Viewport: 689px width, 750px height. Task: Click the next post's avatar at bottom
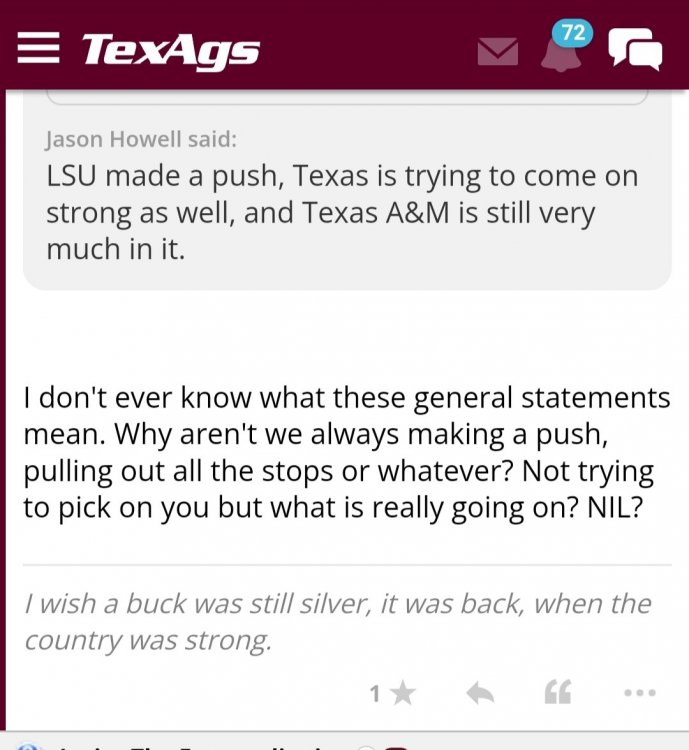tap(27, 746)
